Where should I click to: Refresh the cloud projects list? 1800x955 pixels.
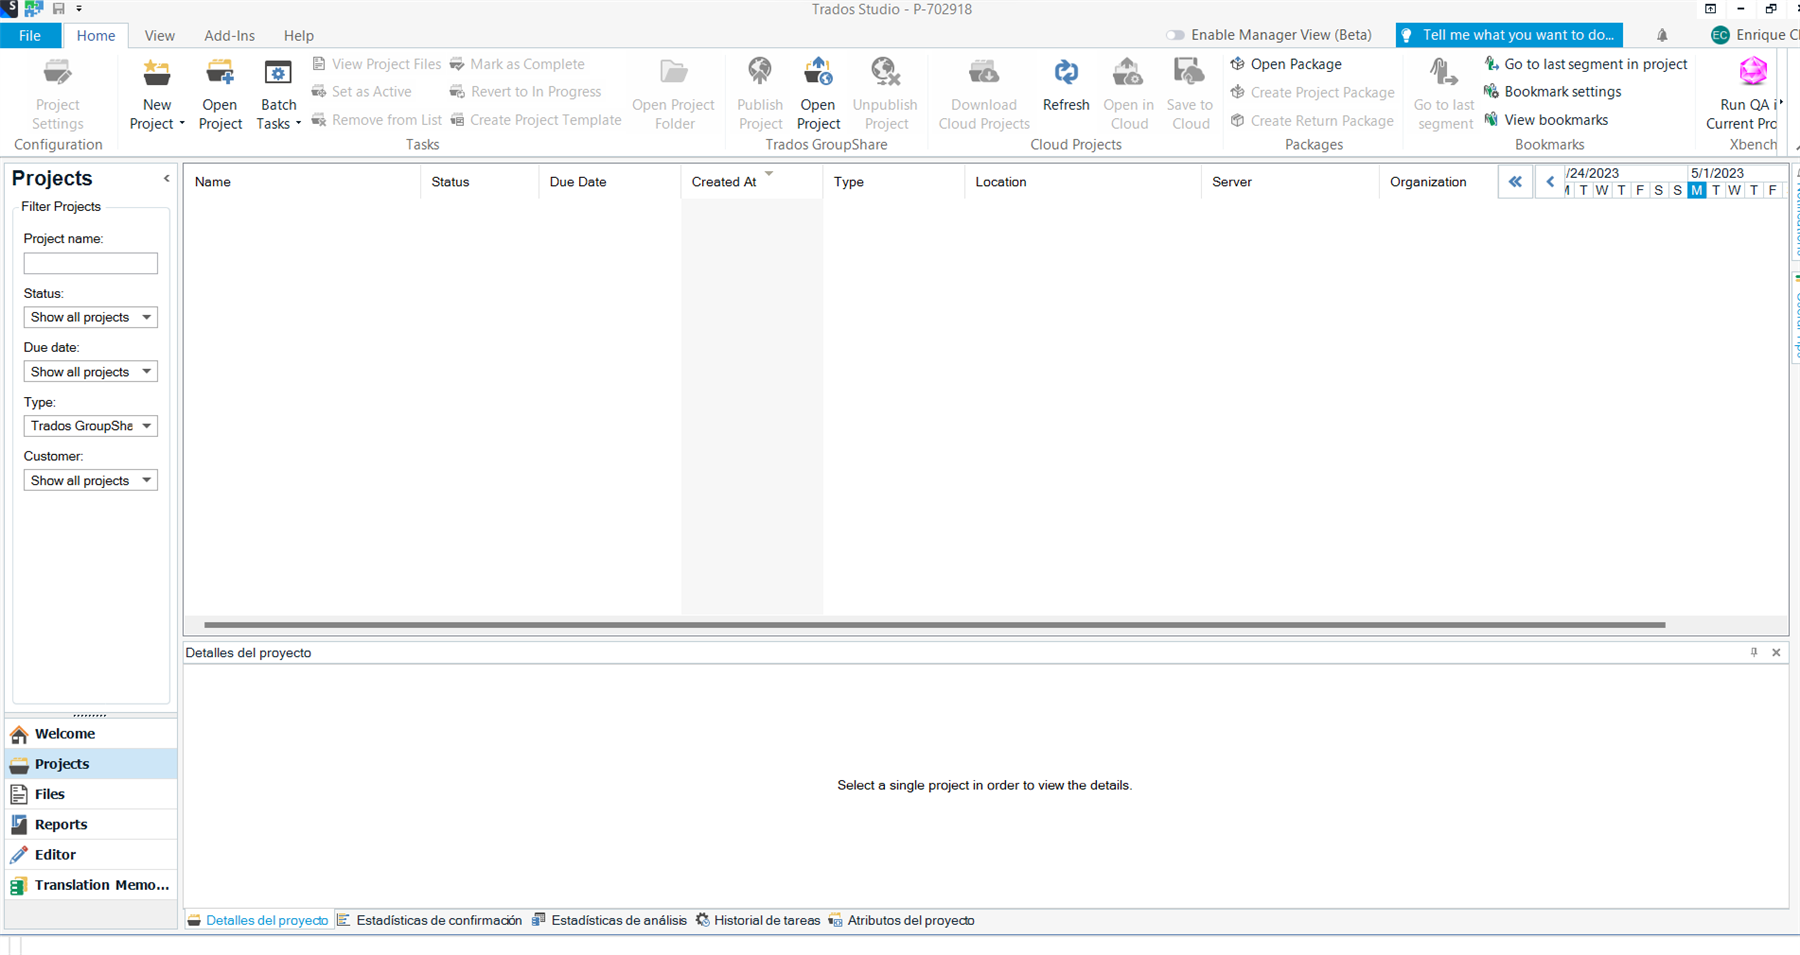(1066, 85)
